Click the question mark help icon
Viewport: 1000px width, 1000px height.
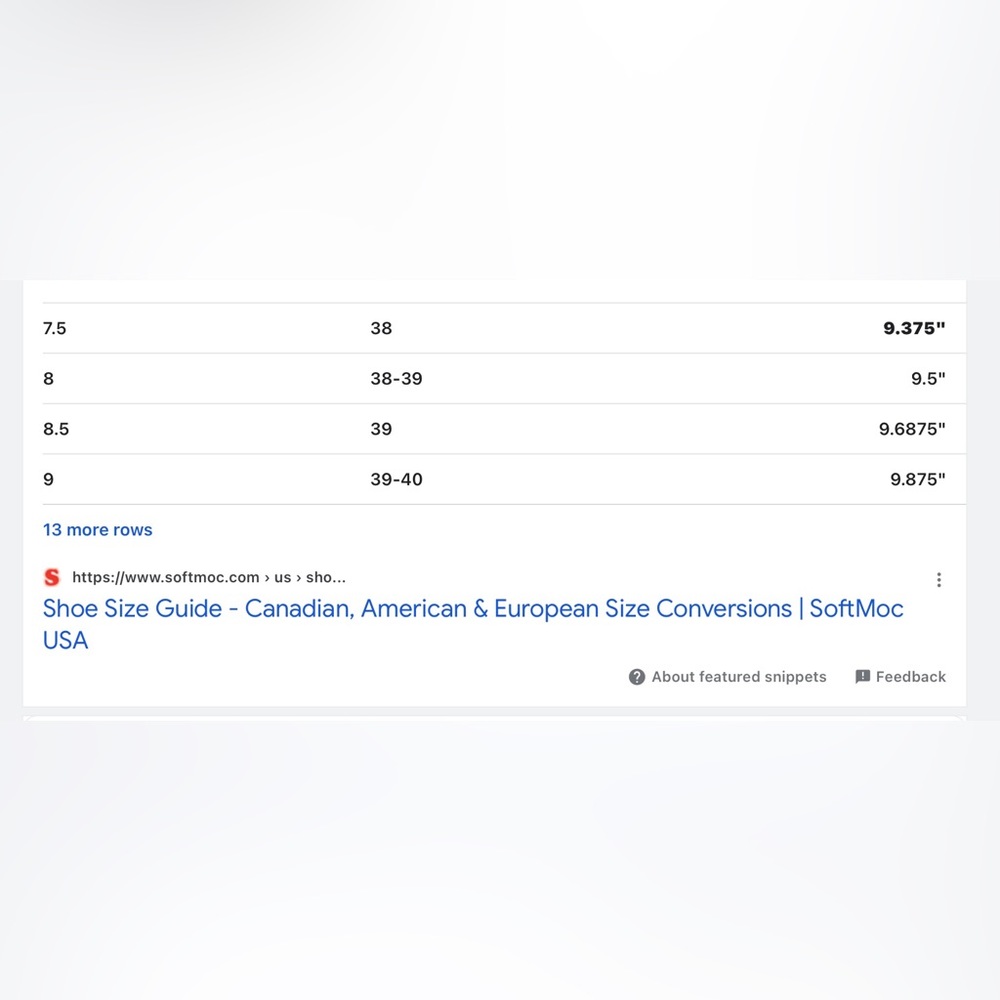coord(637,677)
